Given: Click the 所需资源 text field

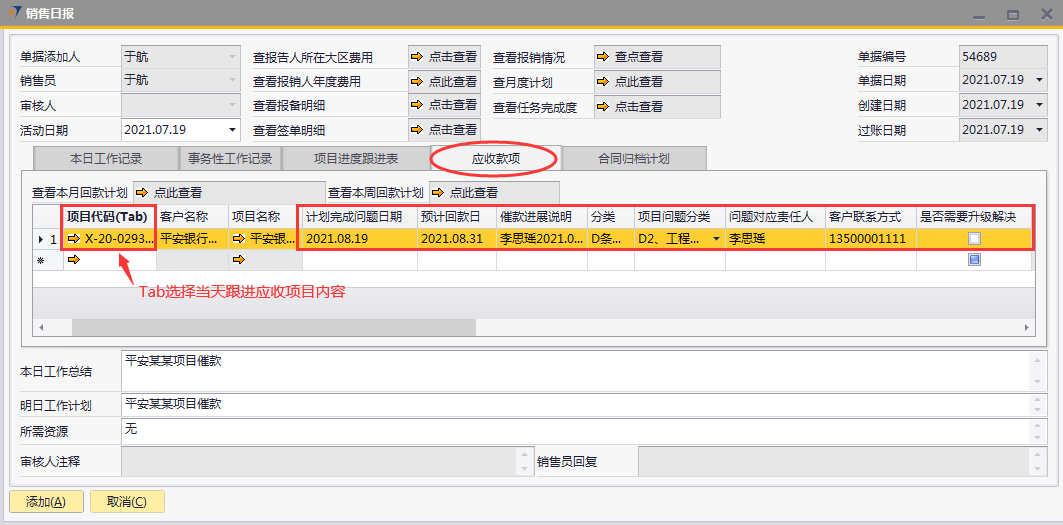Looking at the screenshot, I should click(x=575, y=431).
